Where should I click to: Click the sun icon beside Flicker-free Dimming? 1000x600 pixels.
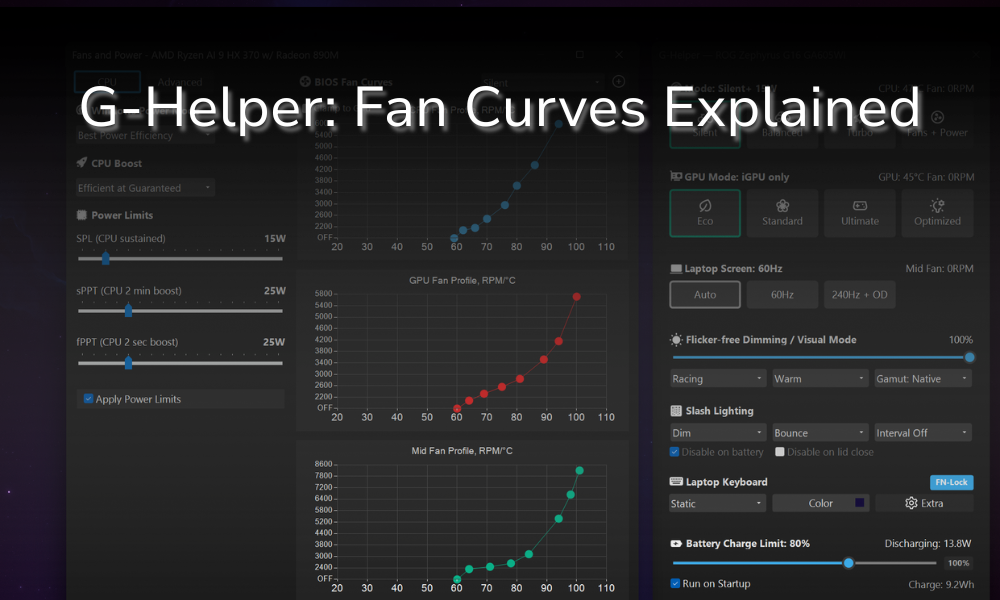tap(676, 340)
